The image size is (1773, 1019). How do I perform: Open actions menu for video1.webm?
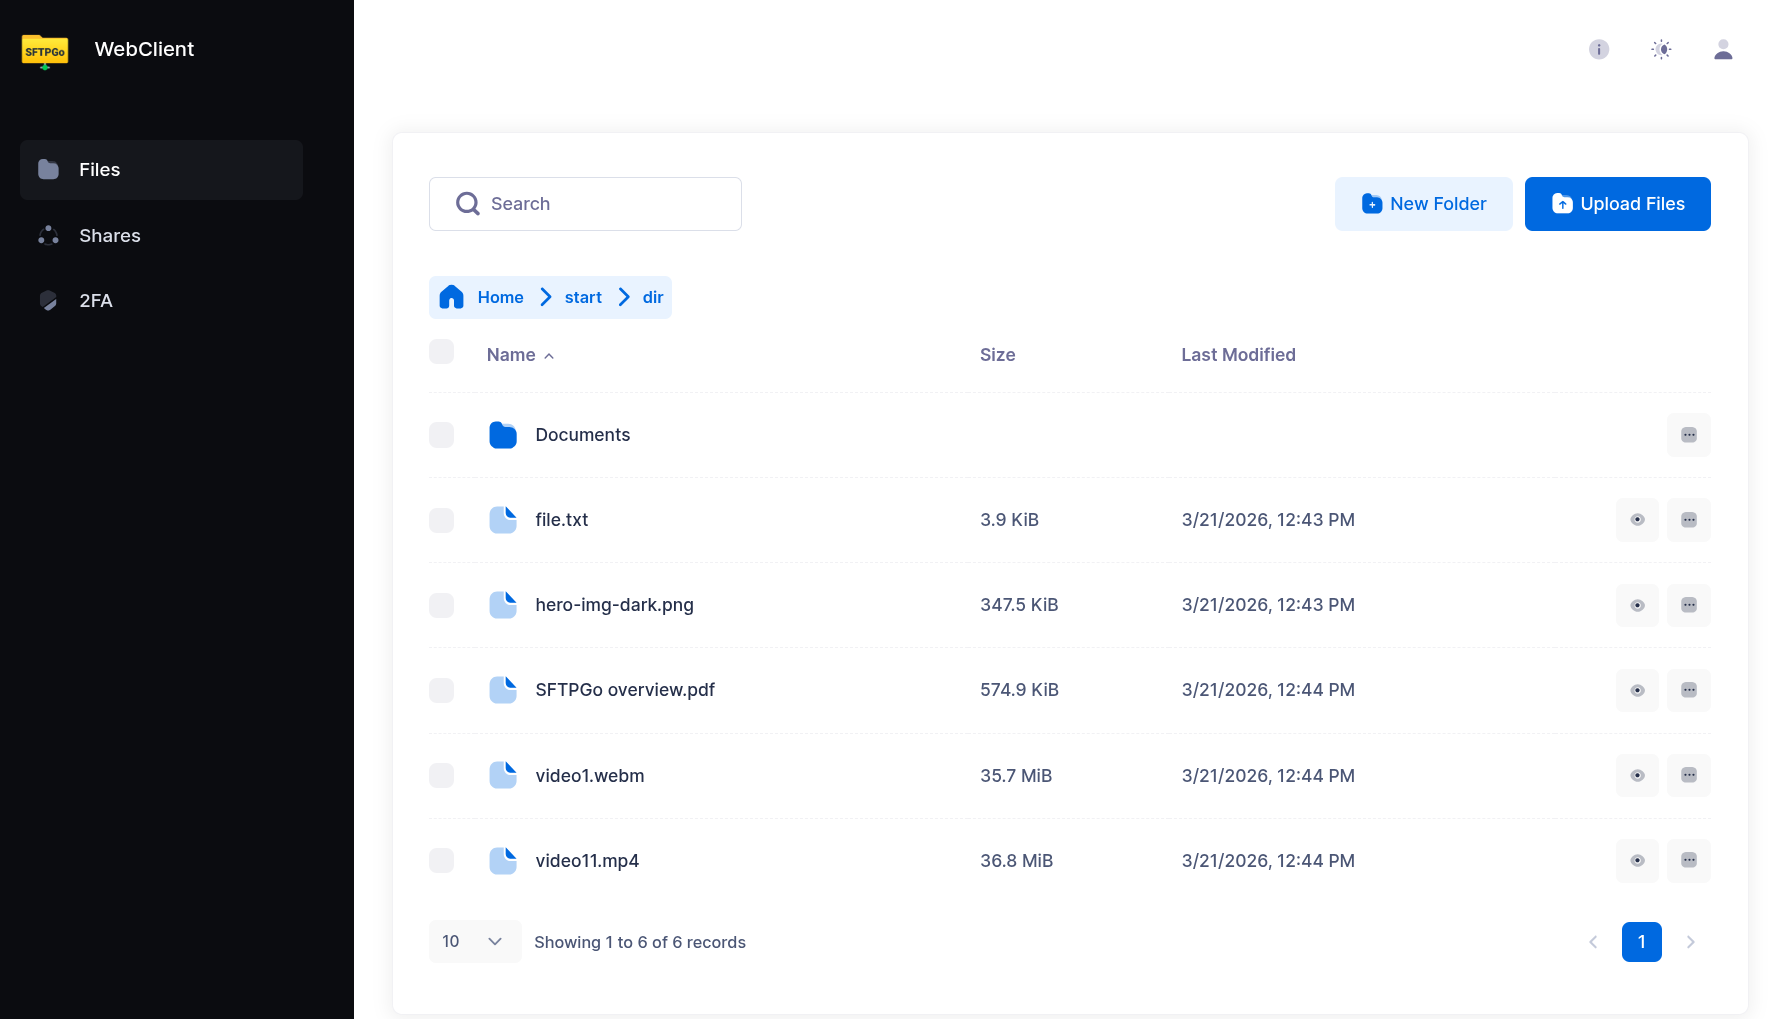1689,775
